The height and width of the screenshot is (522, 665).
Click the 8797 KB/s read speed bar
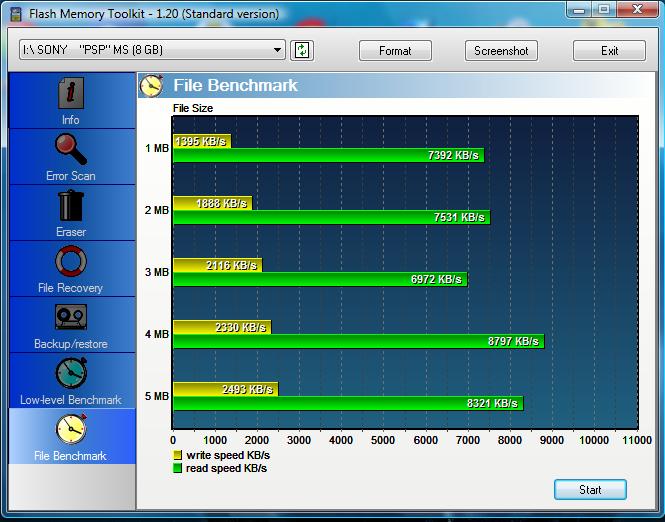pos(358,341)
